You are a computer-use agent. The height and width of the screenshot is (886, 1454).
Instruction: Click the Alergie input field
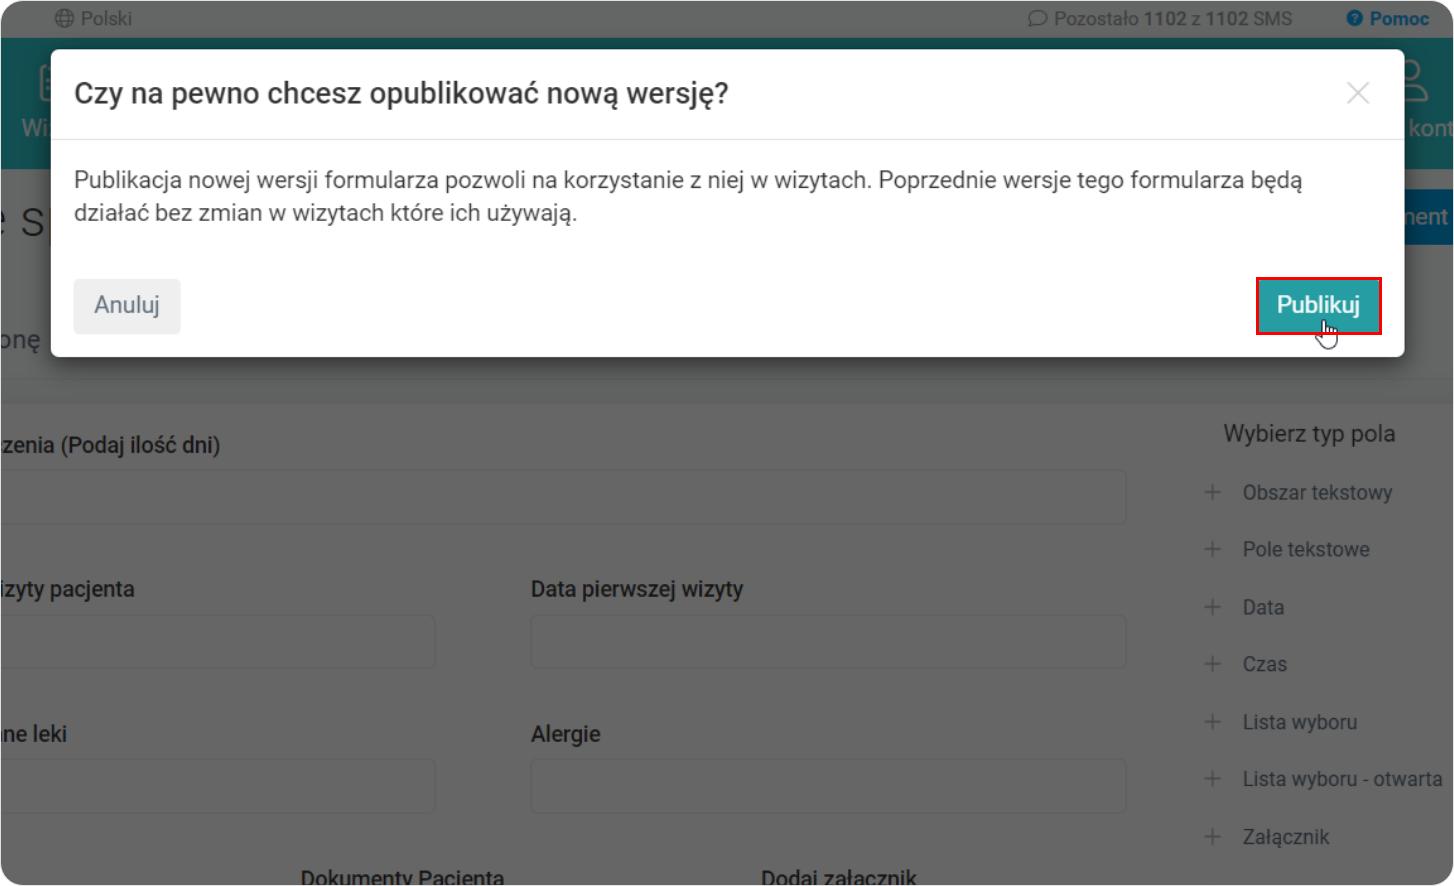pyautogui.click(x=828, y=785)
